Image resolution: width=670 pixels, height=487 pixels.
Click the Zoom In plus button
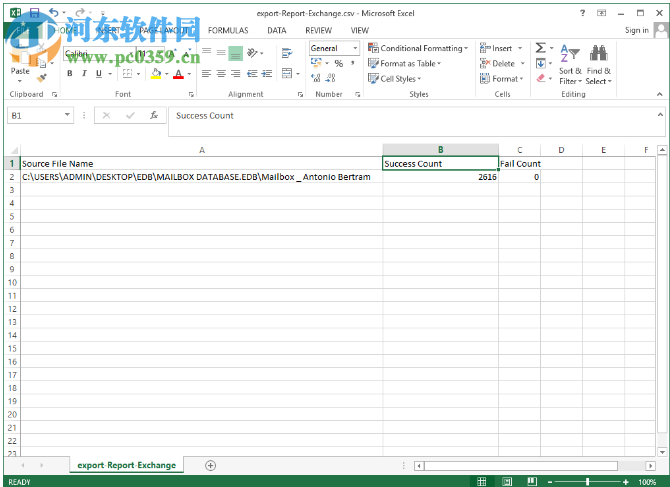point(626,482)
